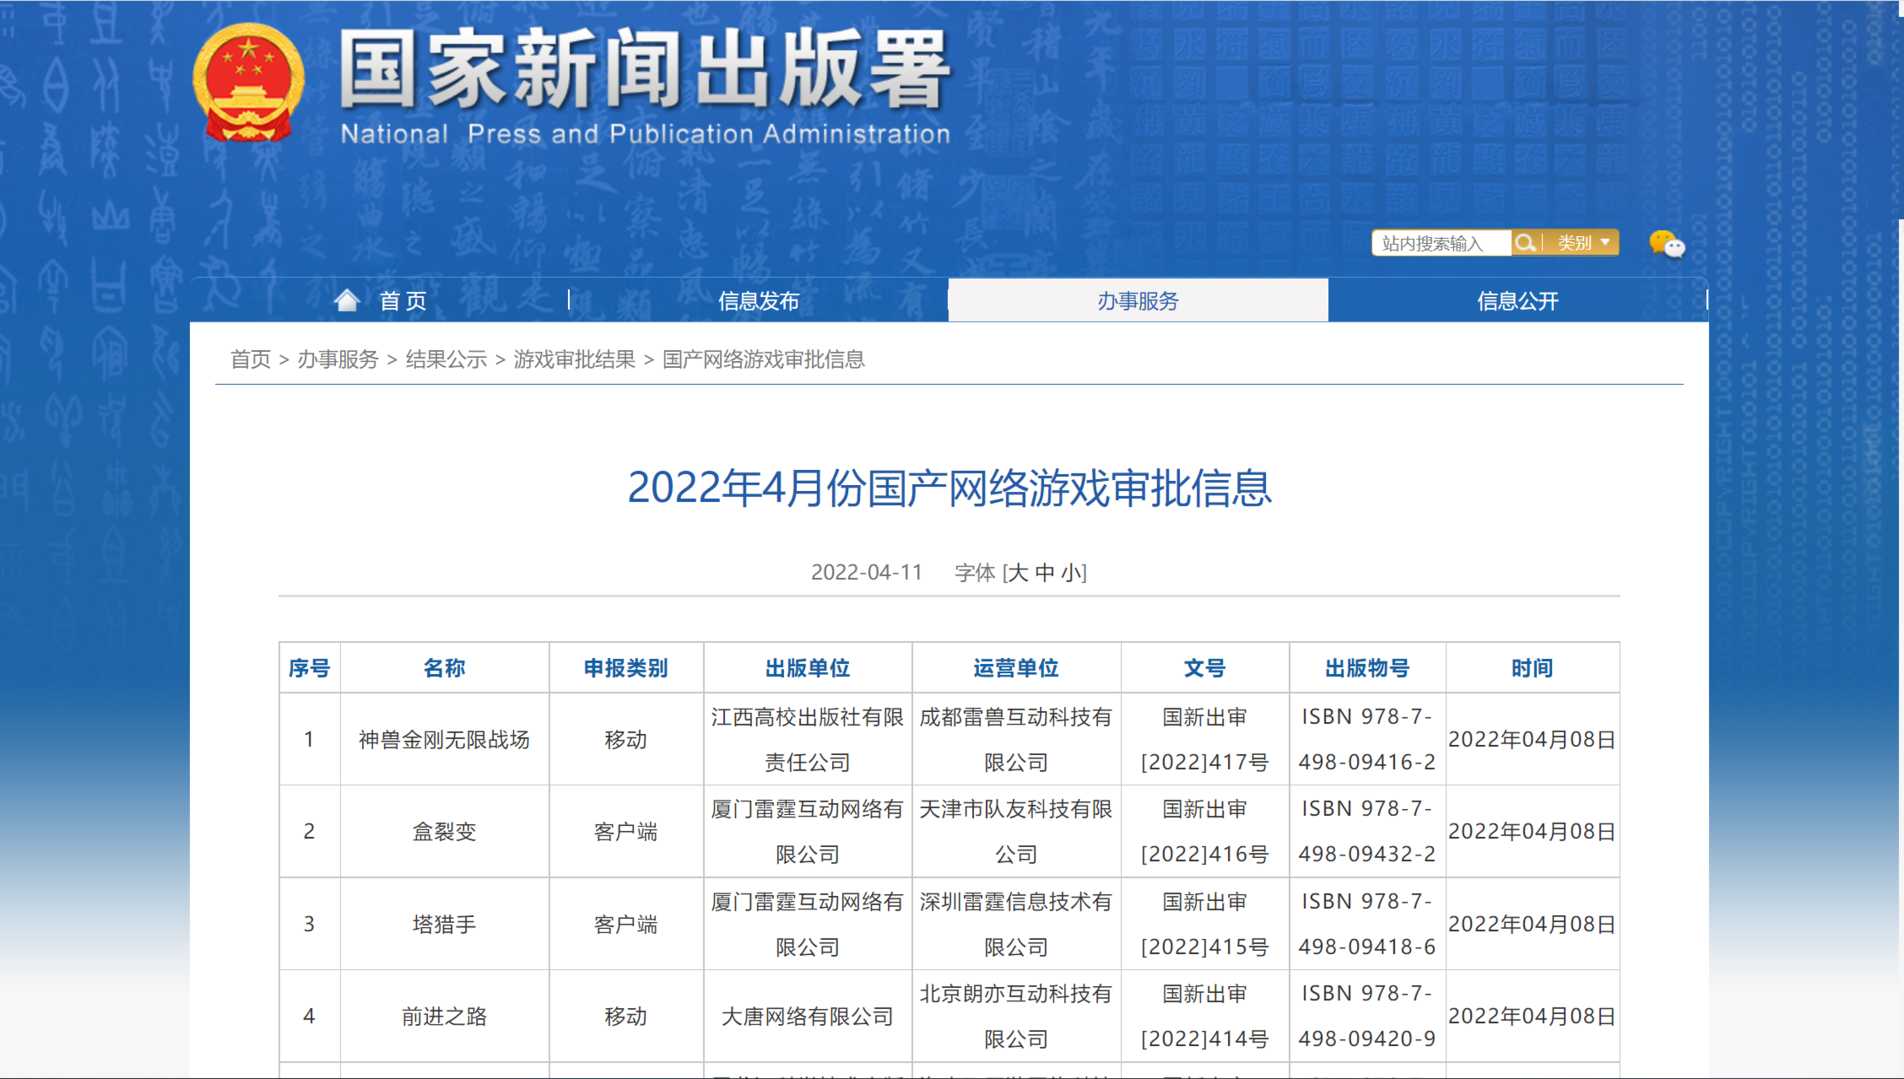Switch to the 信息公开 tab
1904x1079 pixels.
click(1517, 300)
